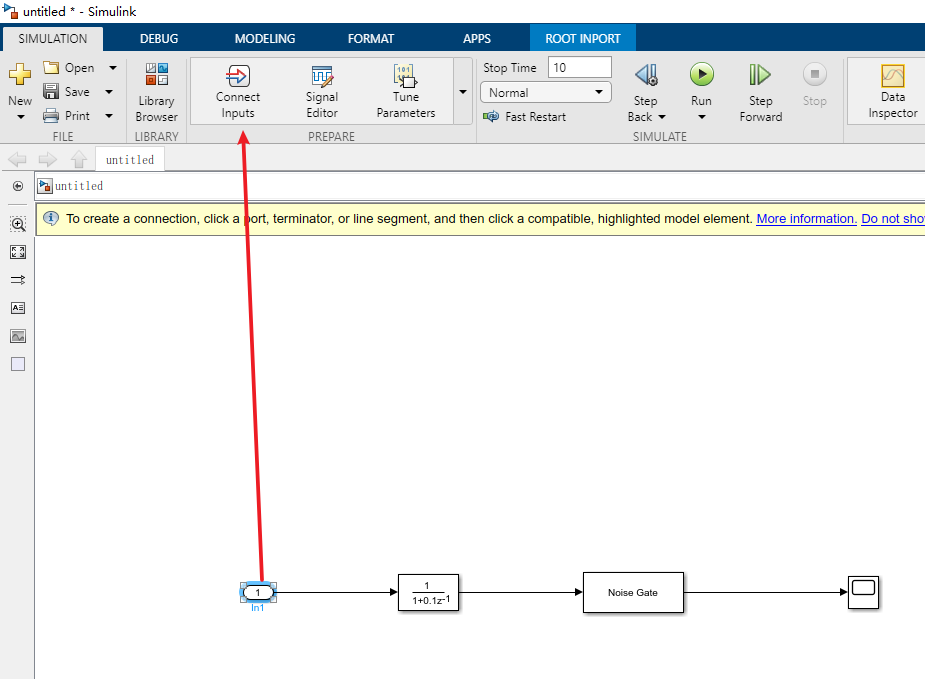This screenshot has height=679, width=925.
Task: Click the More information link
Action: coord(806,218)
